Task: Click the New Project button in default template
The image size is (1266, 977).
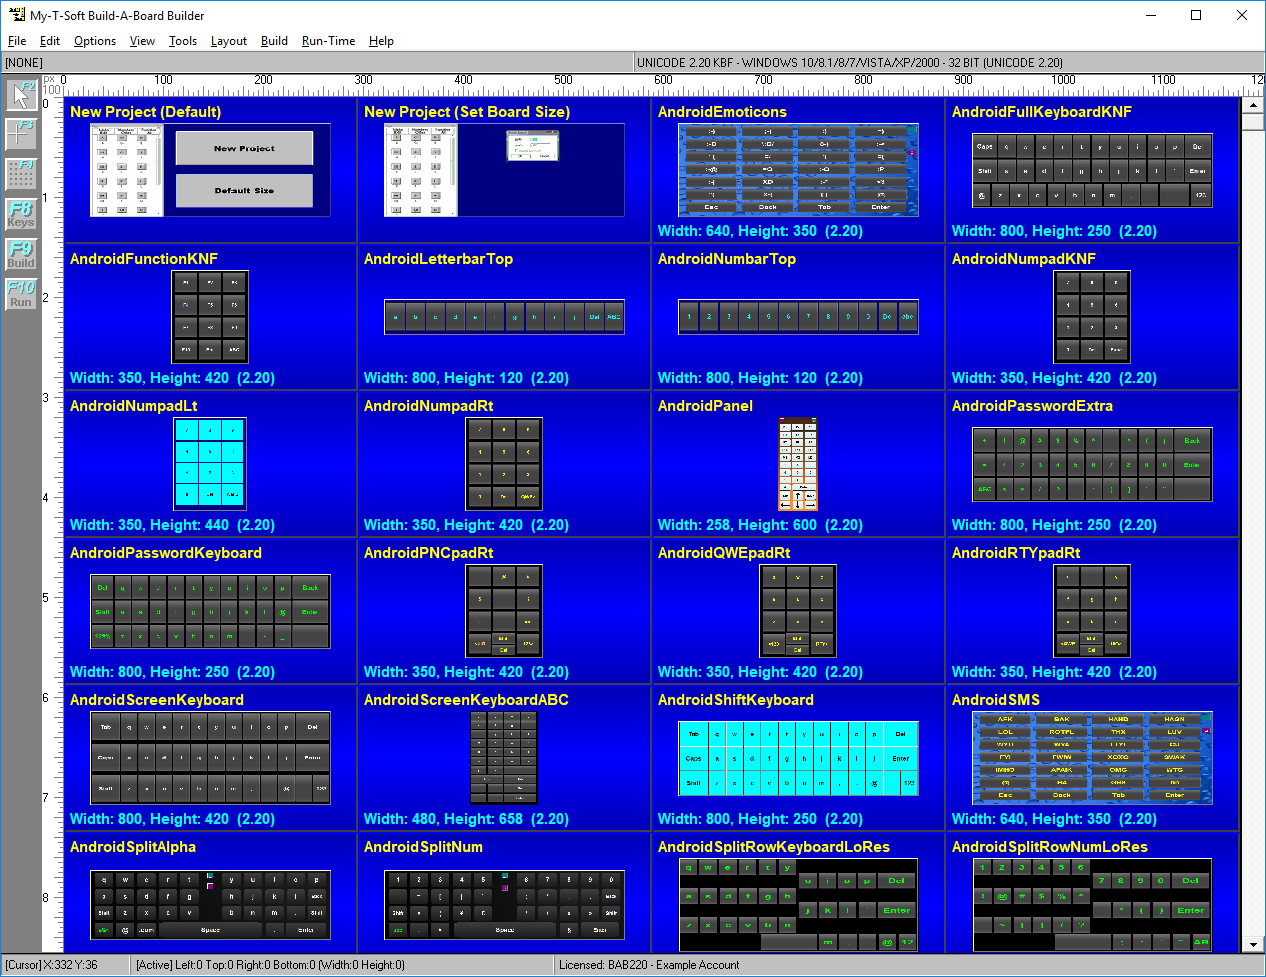Action: (244, 148)
